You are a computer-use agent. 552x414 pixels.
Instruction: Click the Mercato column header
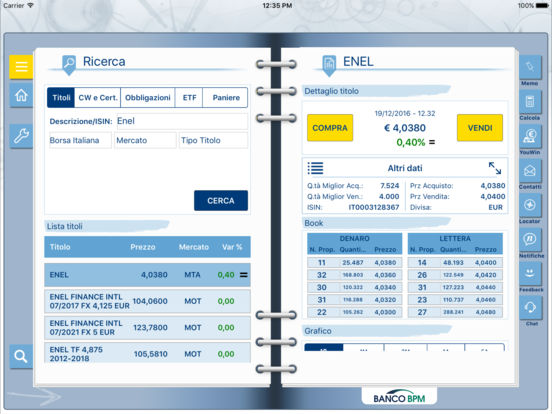click(x=194, y=247)
